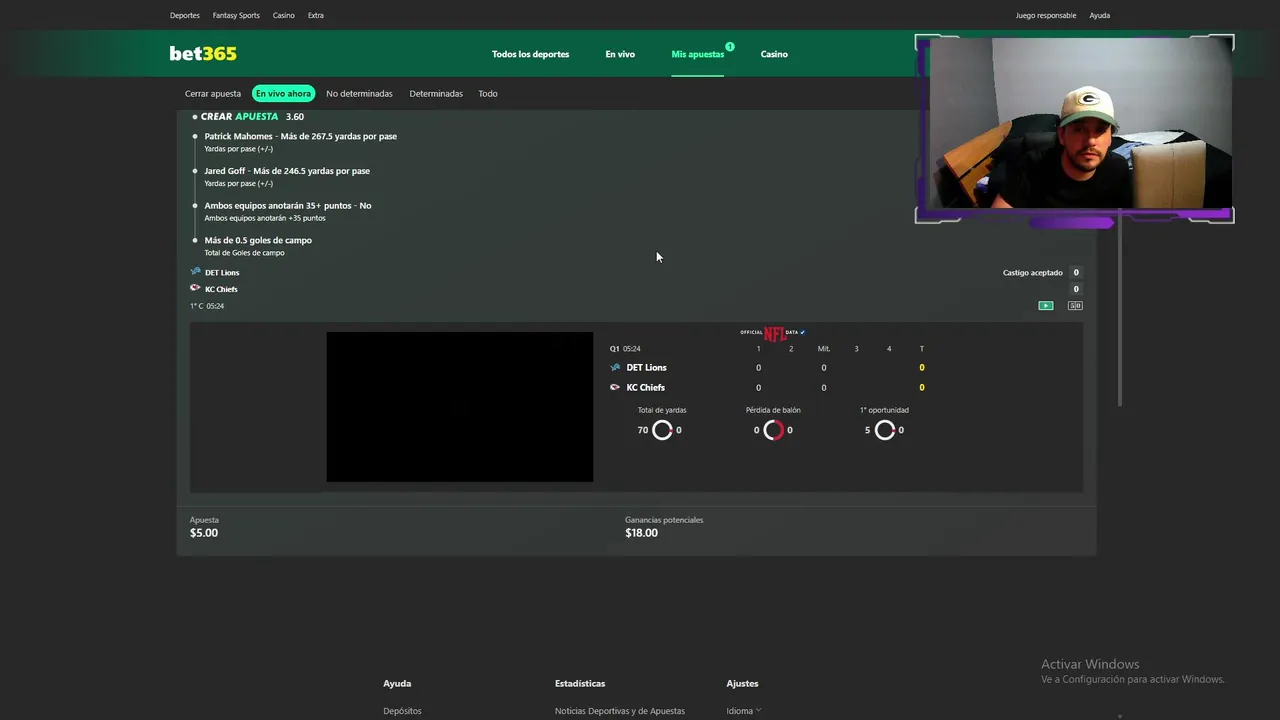Click the Jared Goff passing yards selection
The height and width of the screenshot is (720, 1280).
(287, 171)
